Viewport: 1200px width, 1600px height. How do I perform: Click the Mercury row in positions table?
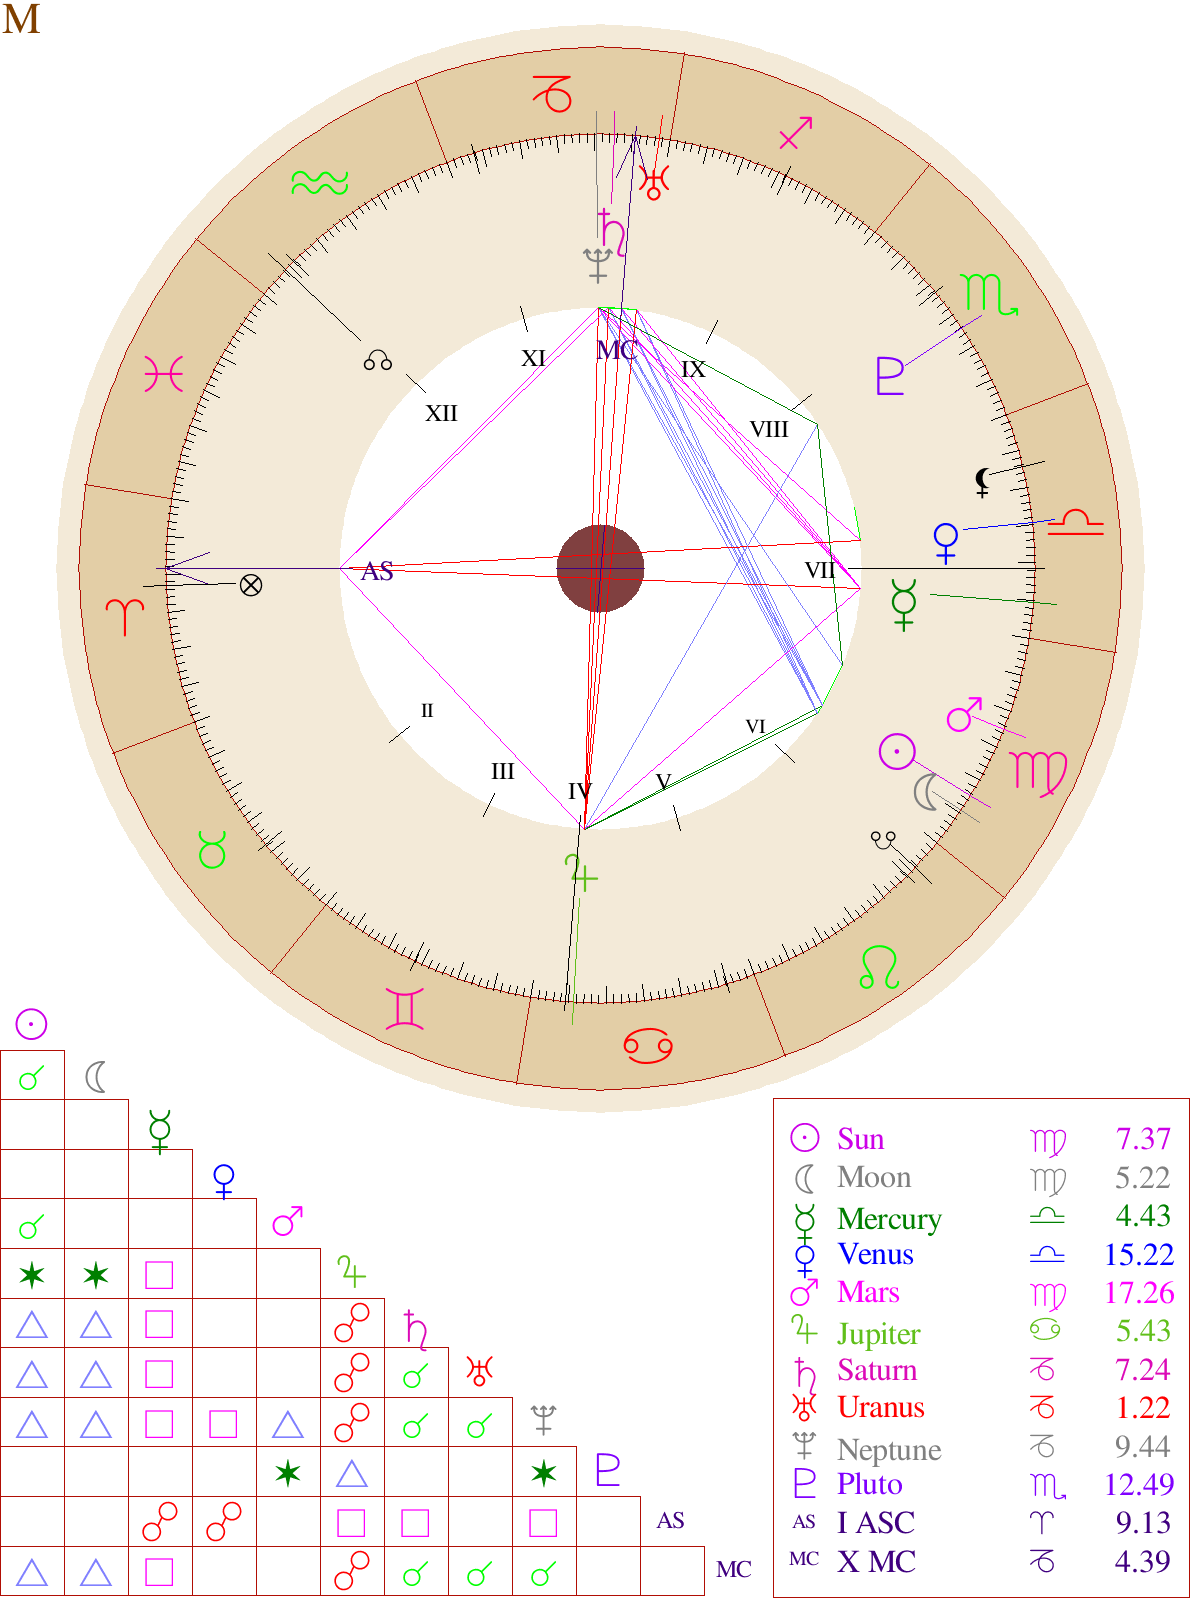[x=980, y=1218]
